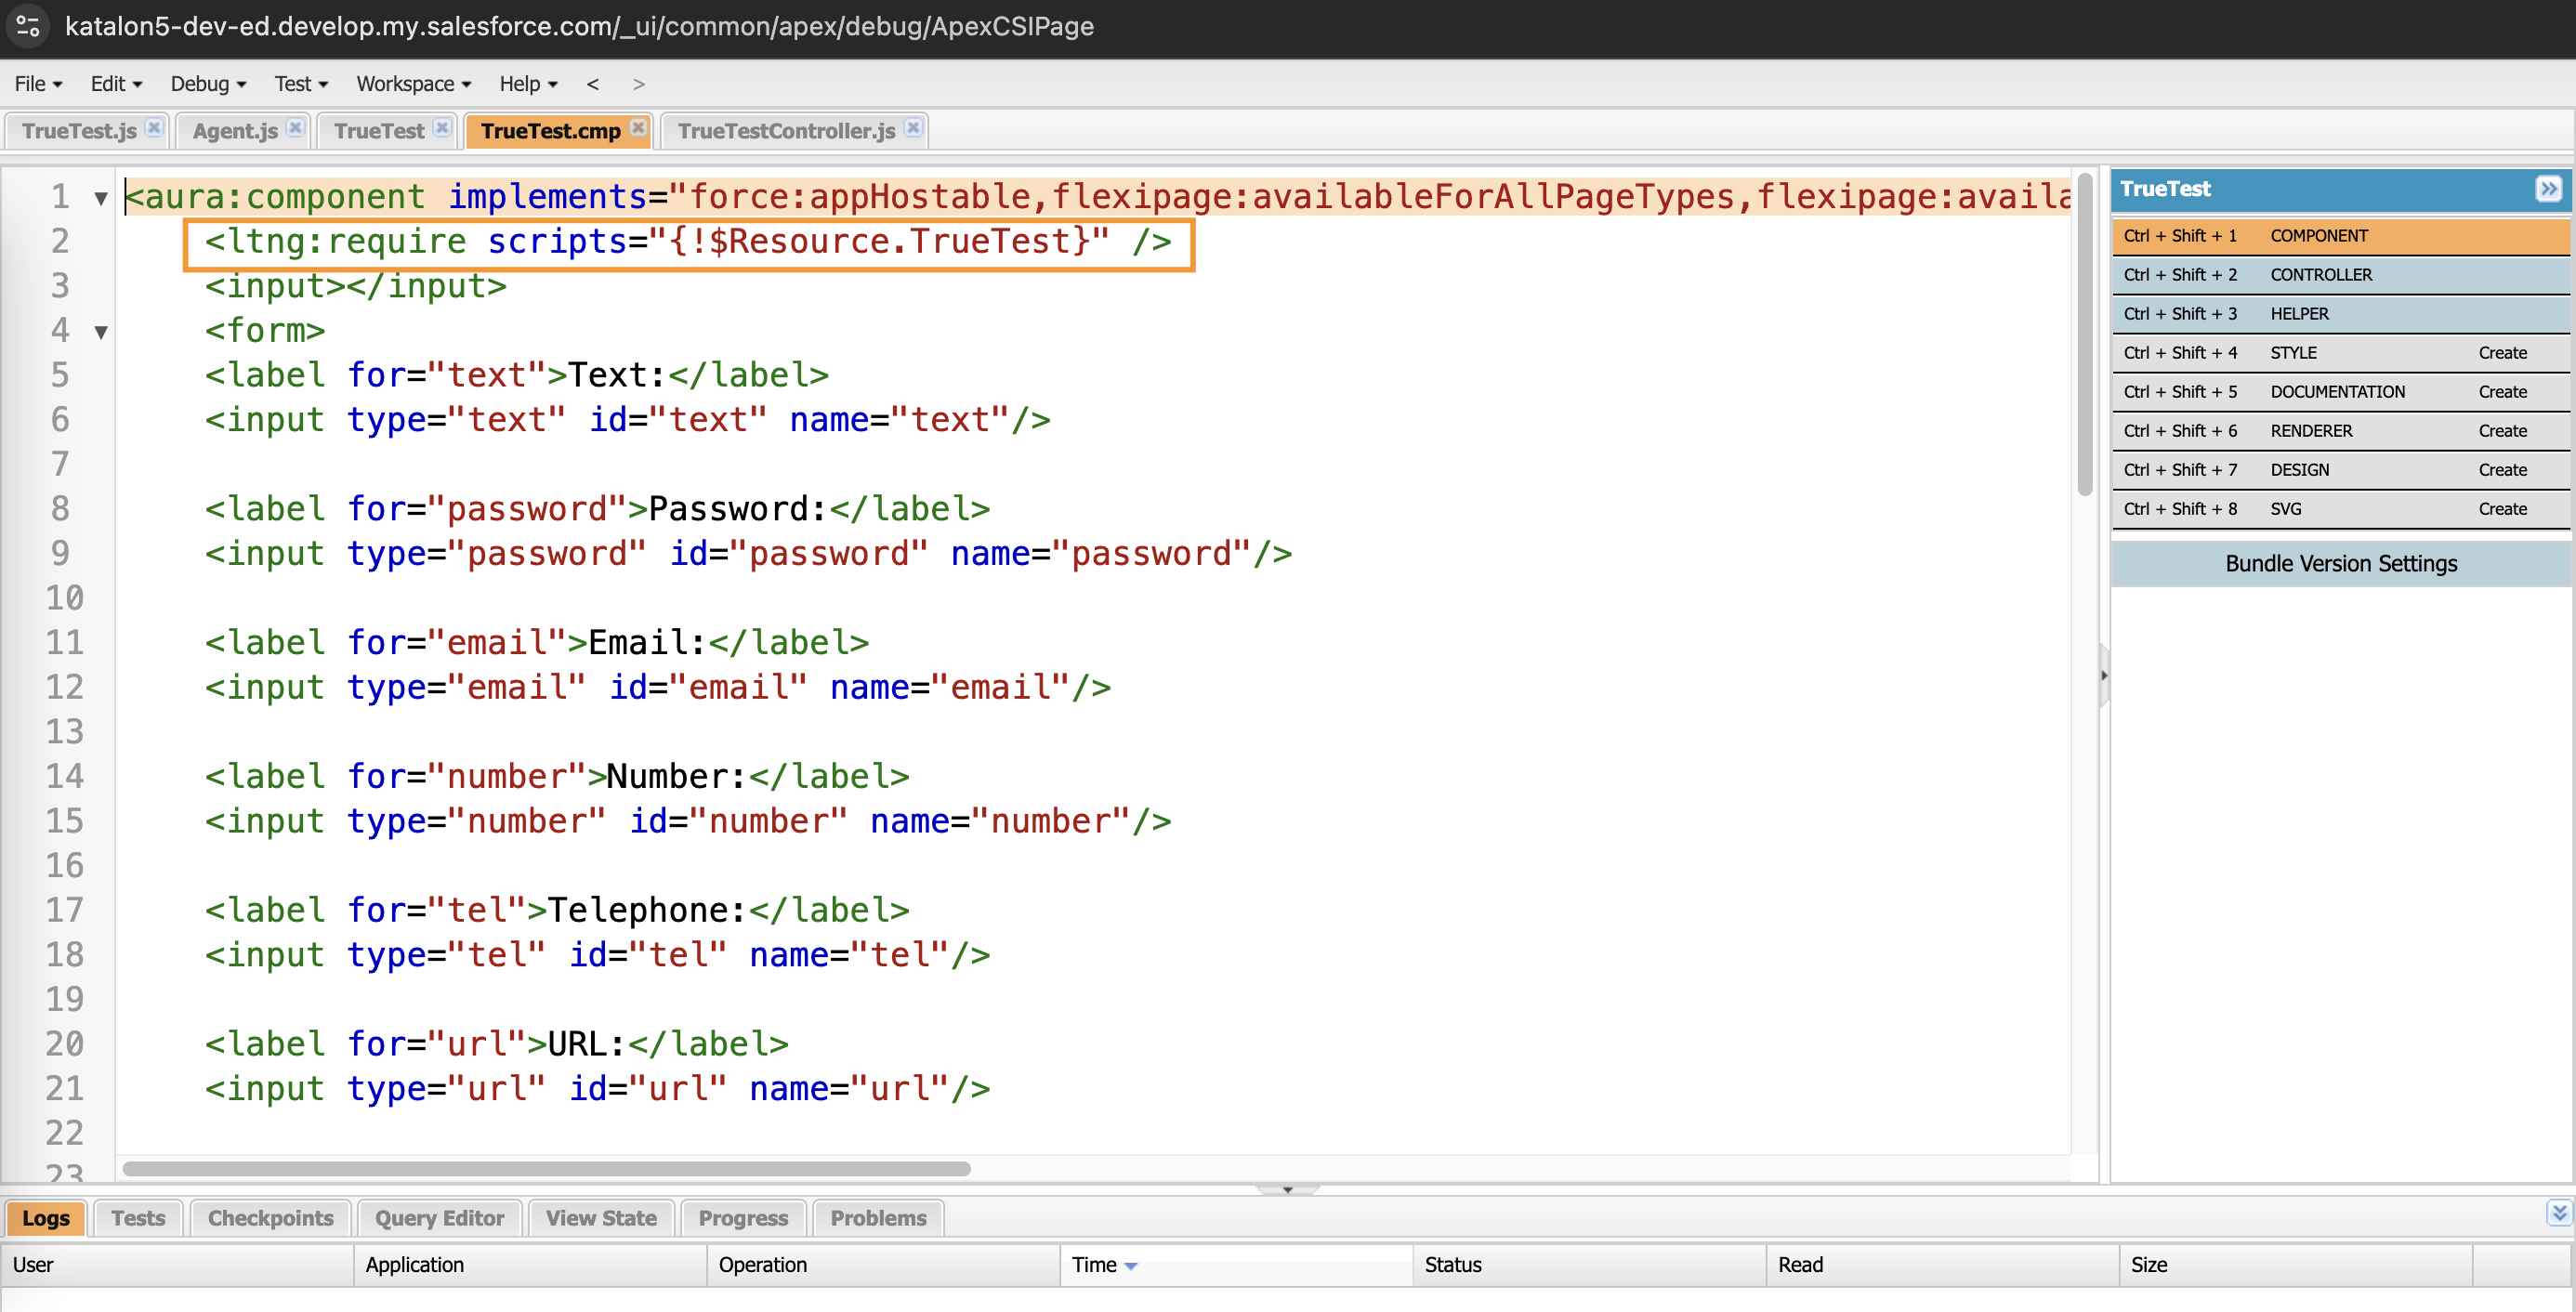
Task: Select the STYLE bundle row
Action: tap(2340, 353)
